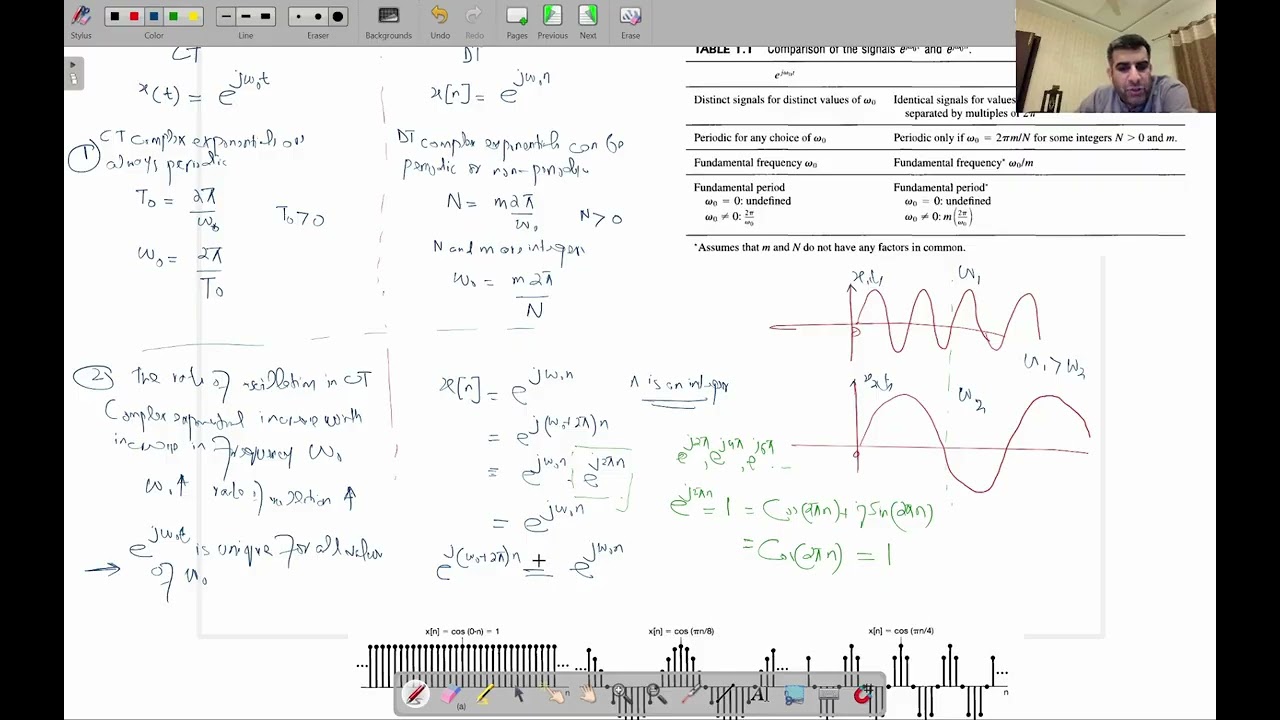Pick the black pen color
The width and height of the screenshot is (1280, 720).
(114, 16)
